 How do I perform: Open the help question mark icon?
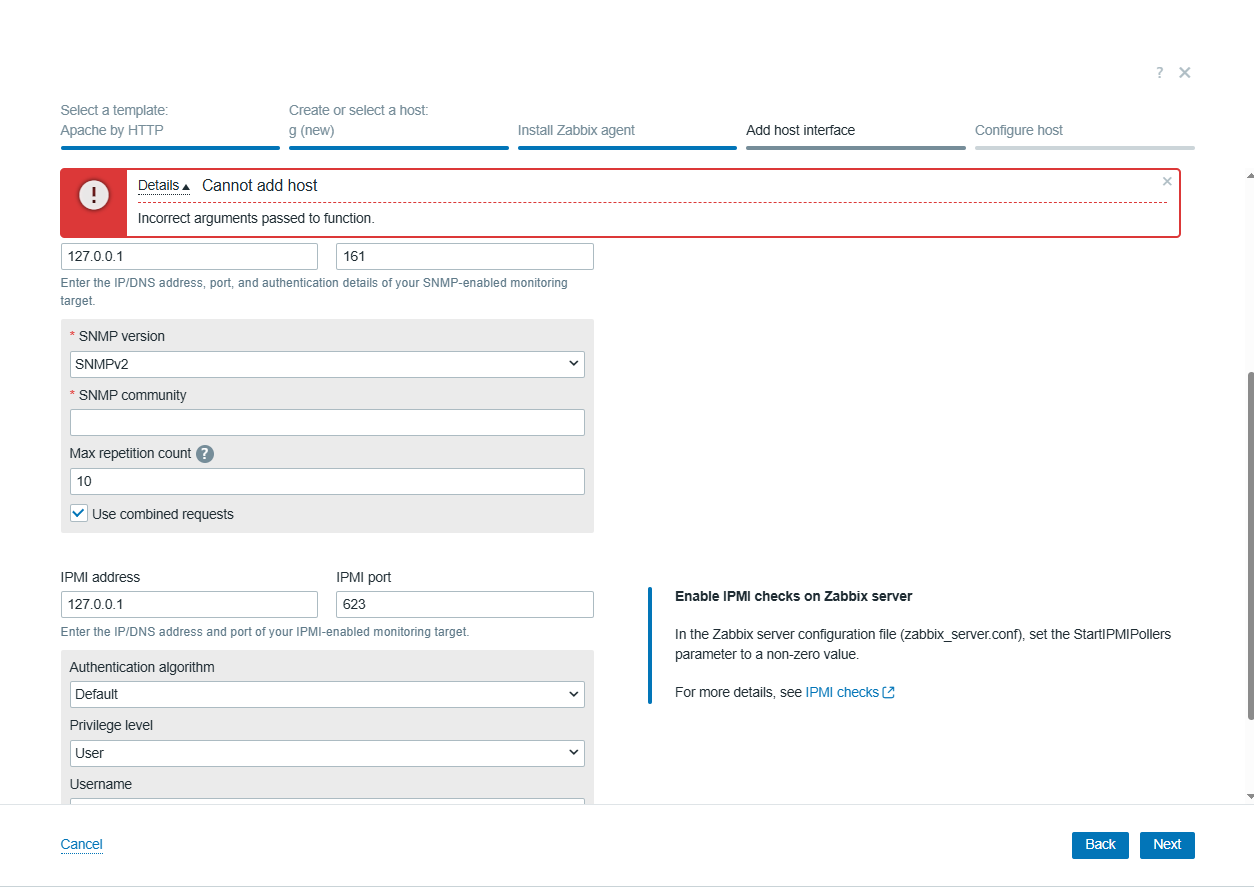(x=1159, y=73)
